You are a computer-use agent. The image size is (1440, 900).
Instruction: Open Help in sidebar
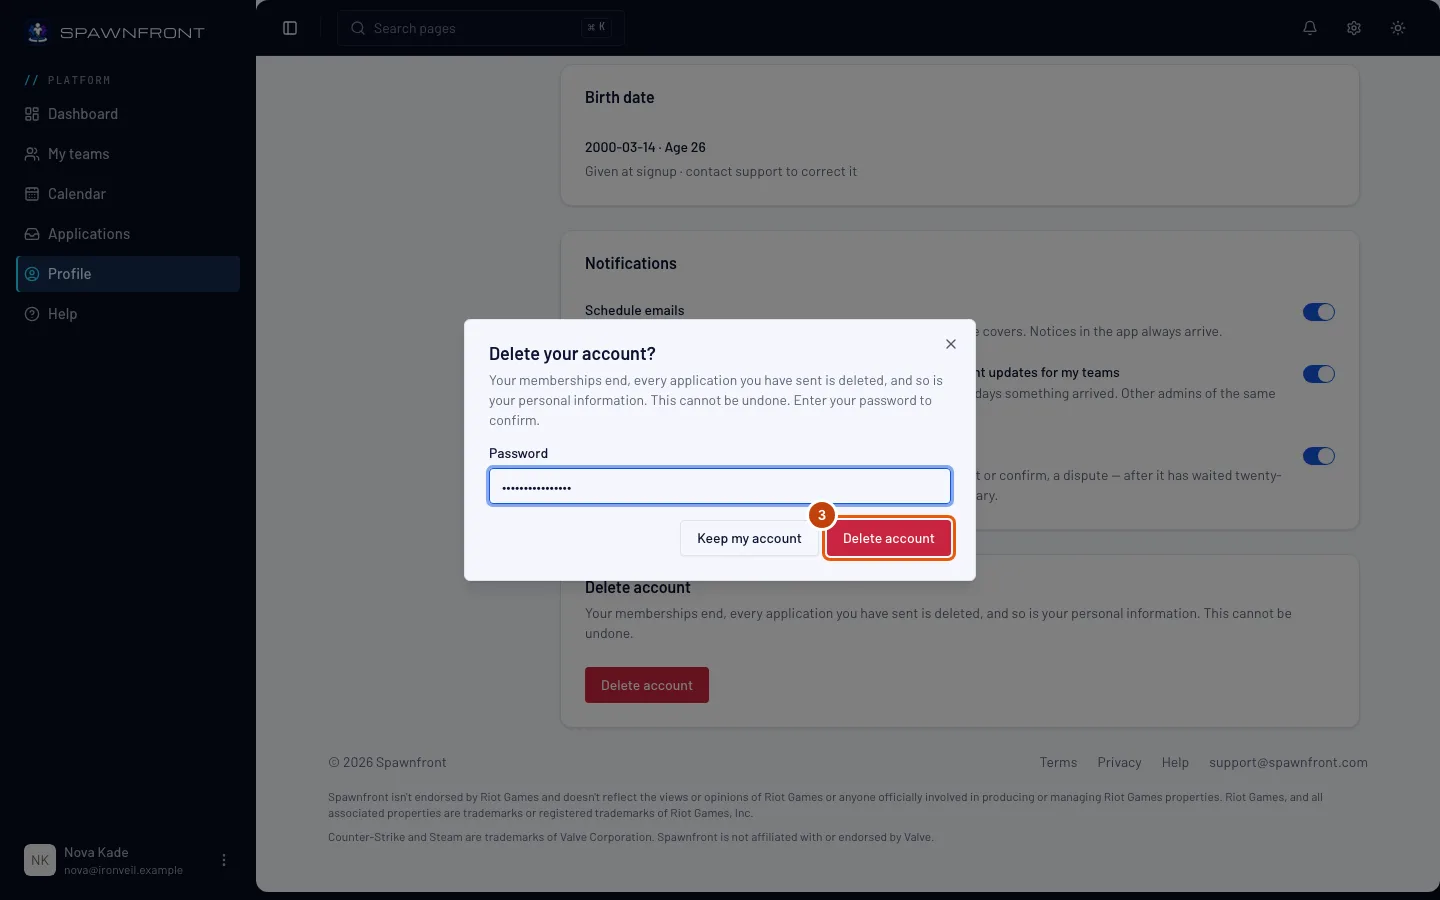tap(128, 314)
